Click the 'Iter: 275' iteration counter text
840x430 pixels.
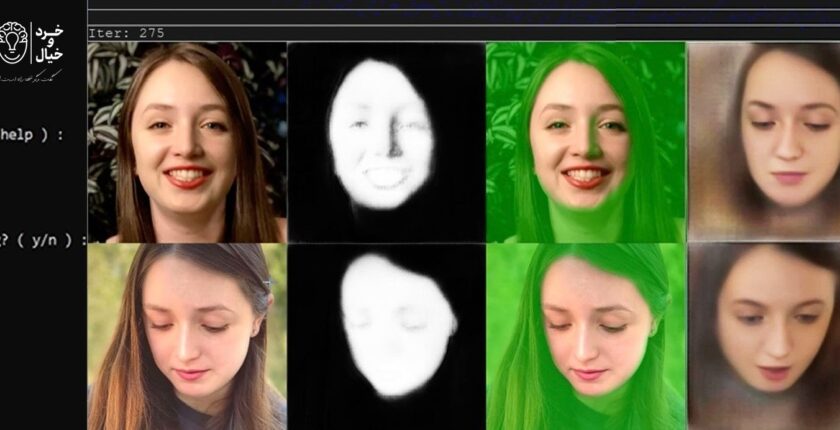point(126,33)
